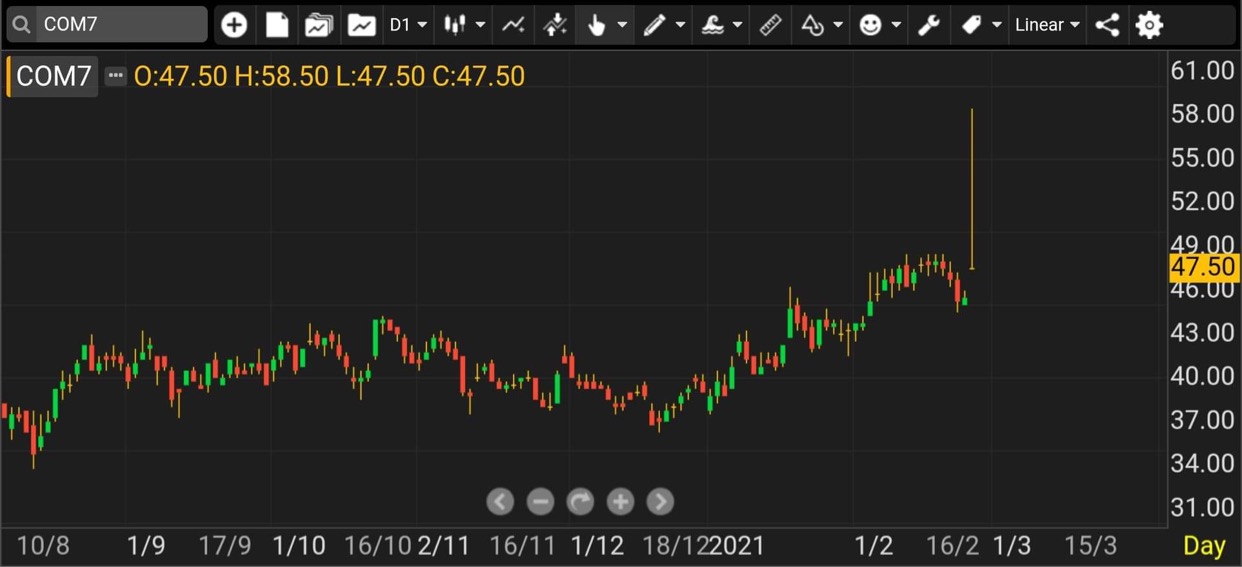This screenshot has height=567, width=1242.
Task: Click the current price label 47.50
Action: tap(1203, 267)
